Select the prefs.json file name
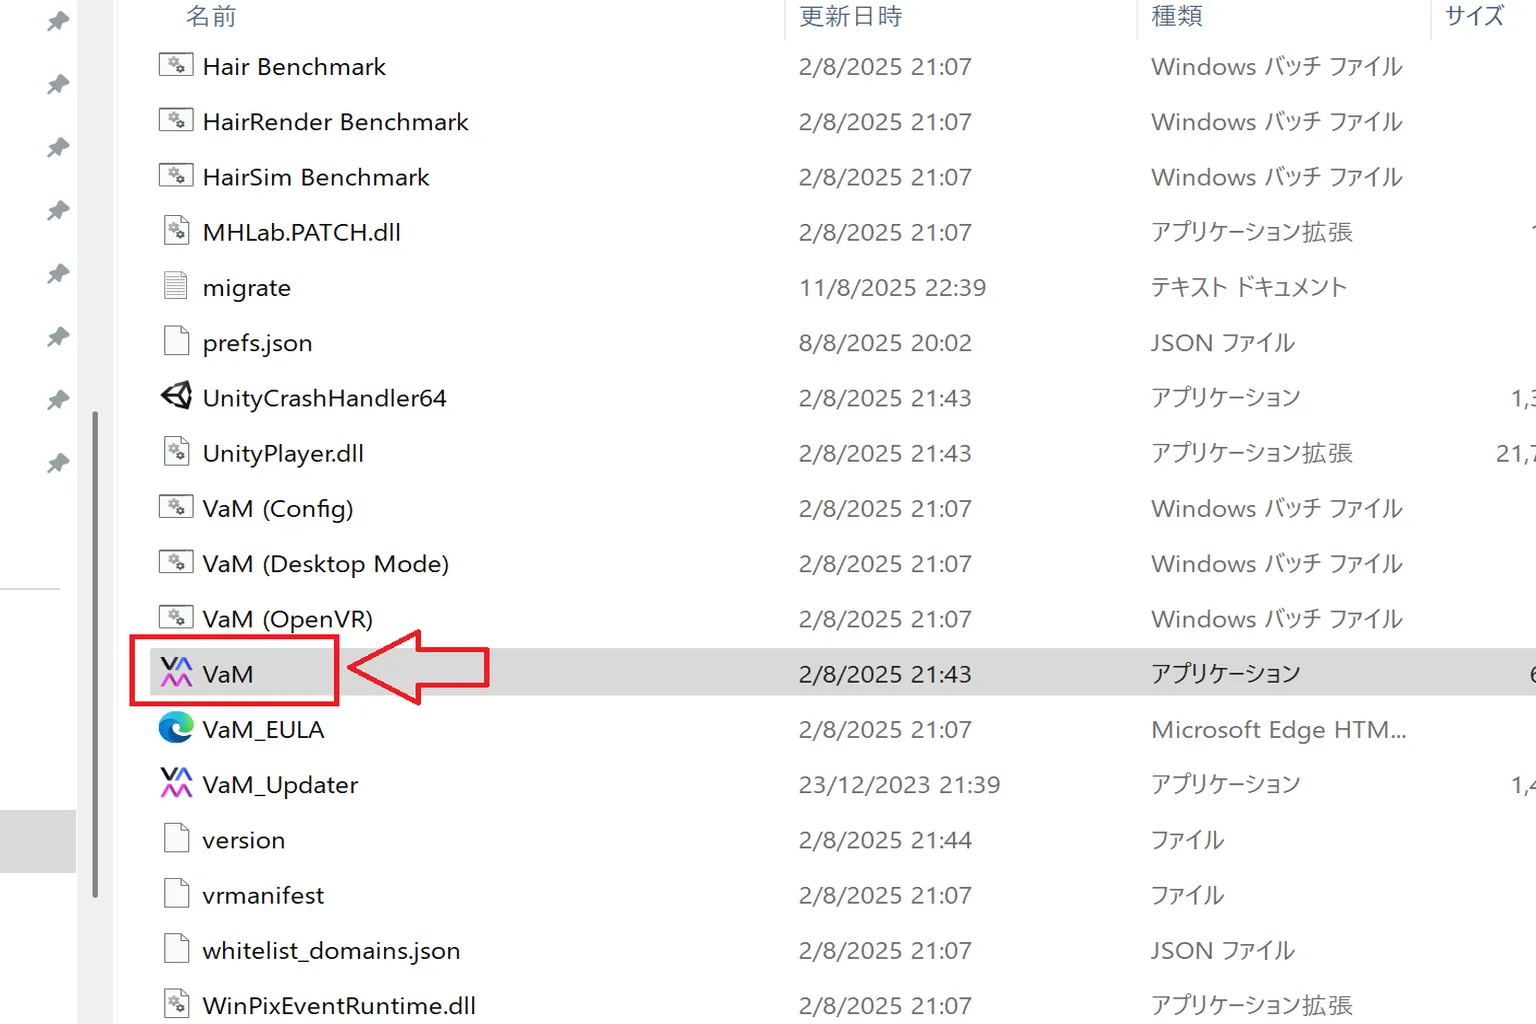 (x=257, y=343)
